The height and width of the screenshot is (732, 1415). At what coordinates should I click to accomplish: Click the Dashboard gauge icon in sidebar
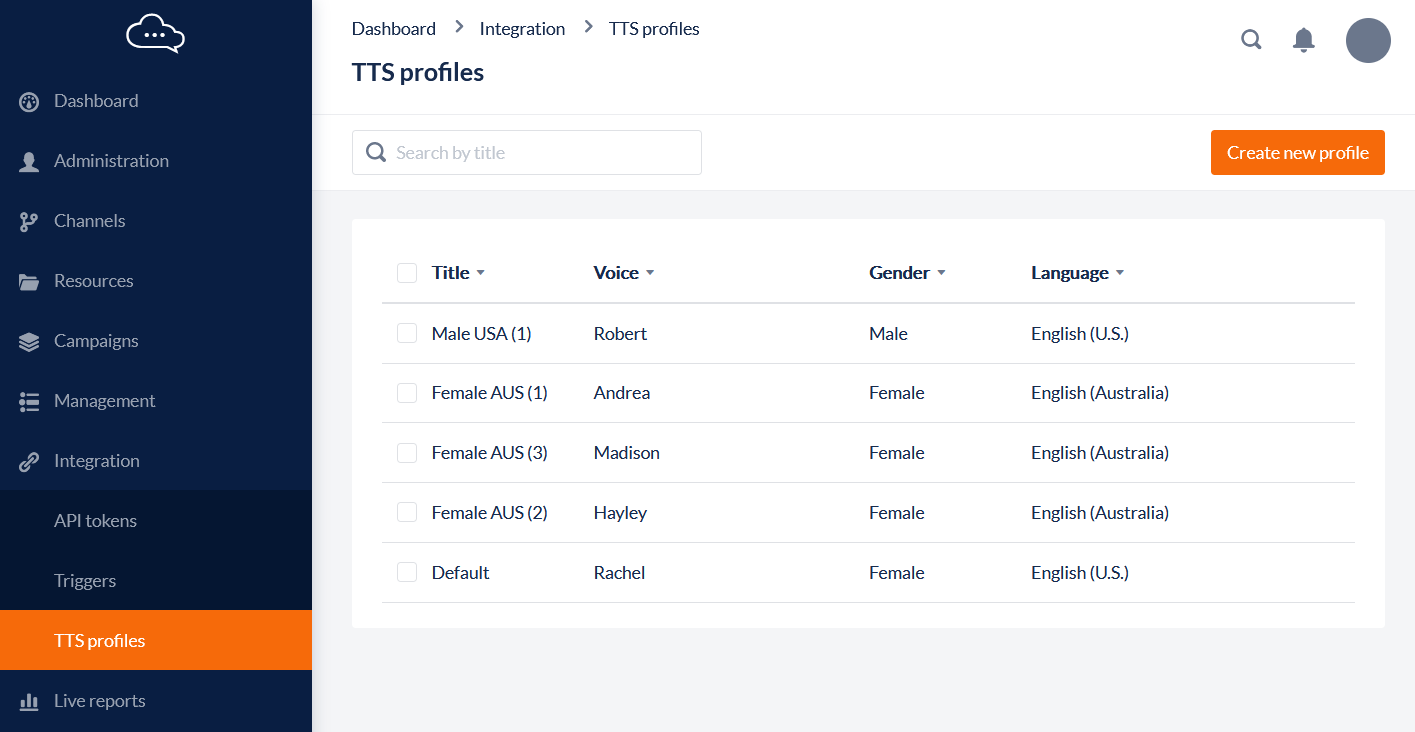coord(29,101)
